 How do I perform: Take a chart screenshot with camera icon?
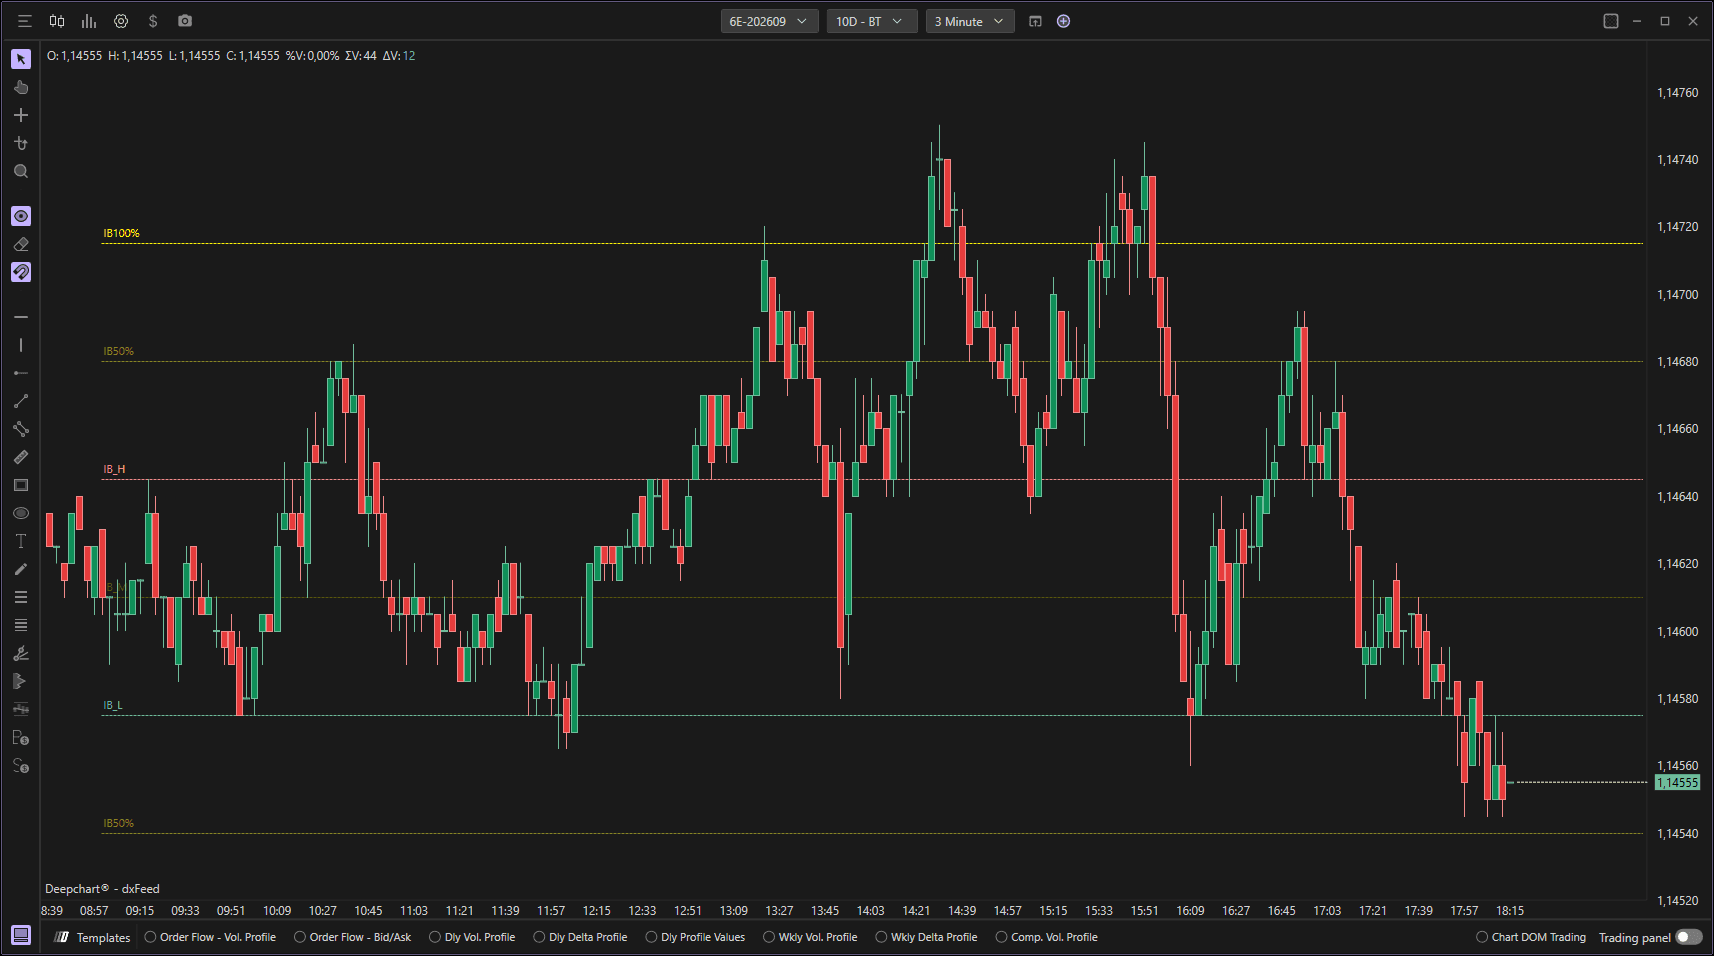(185, 21)
